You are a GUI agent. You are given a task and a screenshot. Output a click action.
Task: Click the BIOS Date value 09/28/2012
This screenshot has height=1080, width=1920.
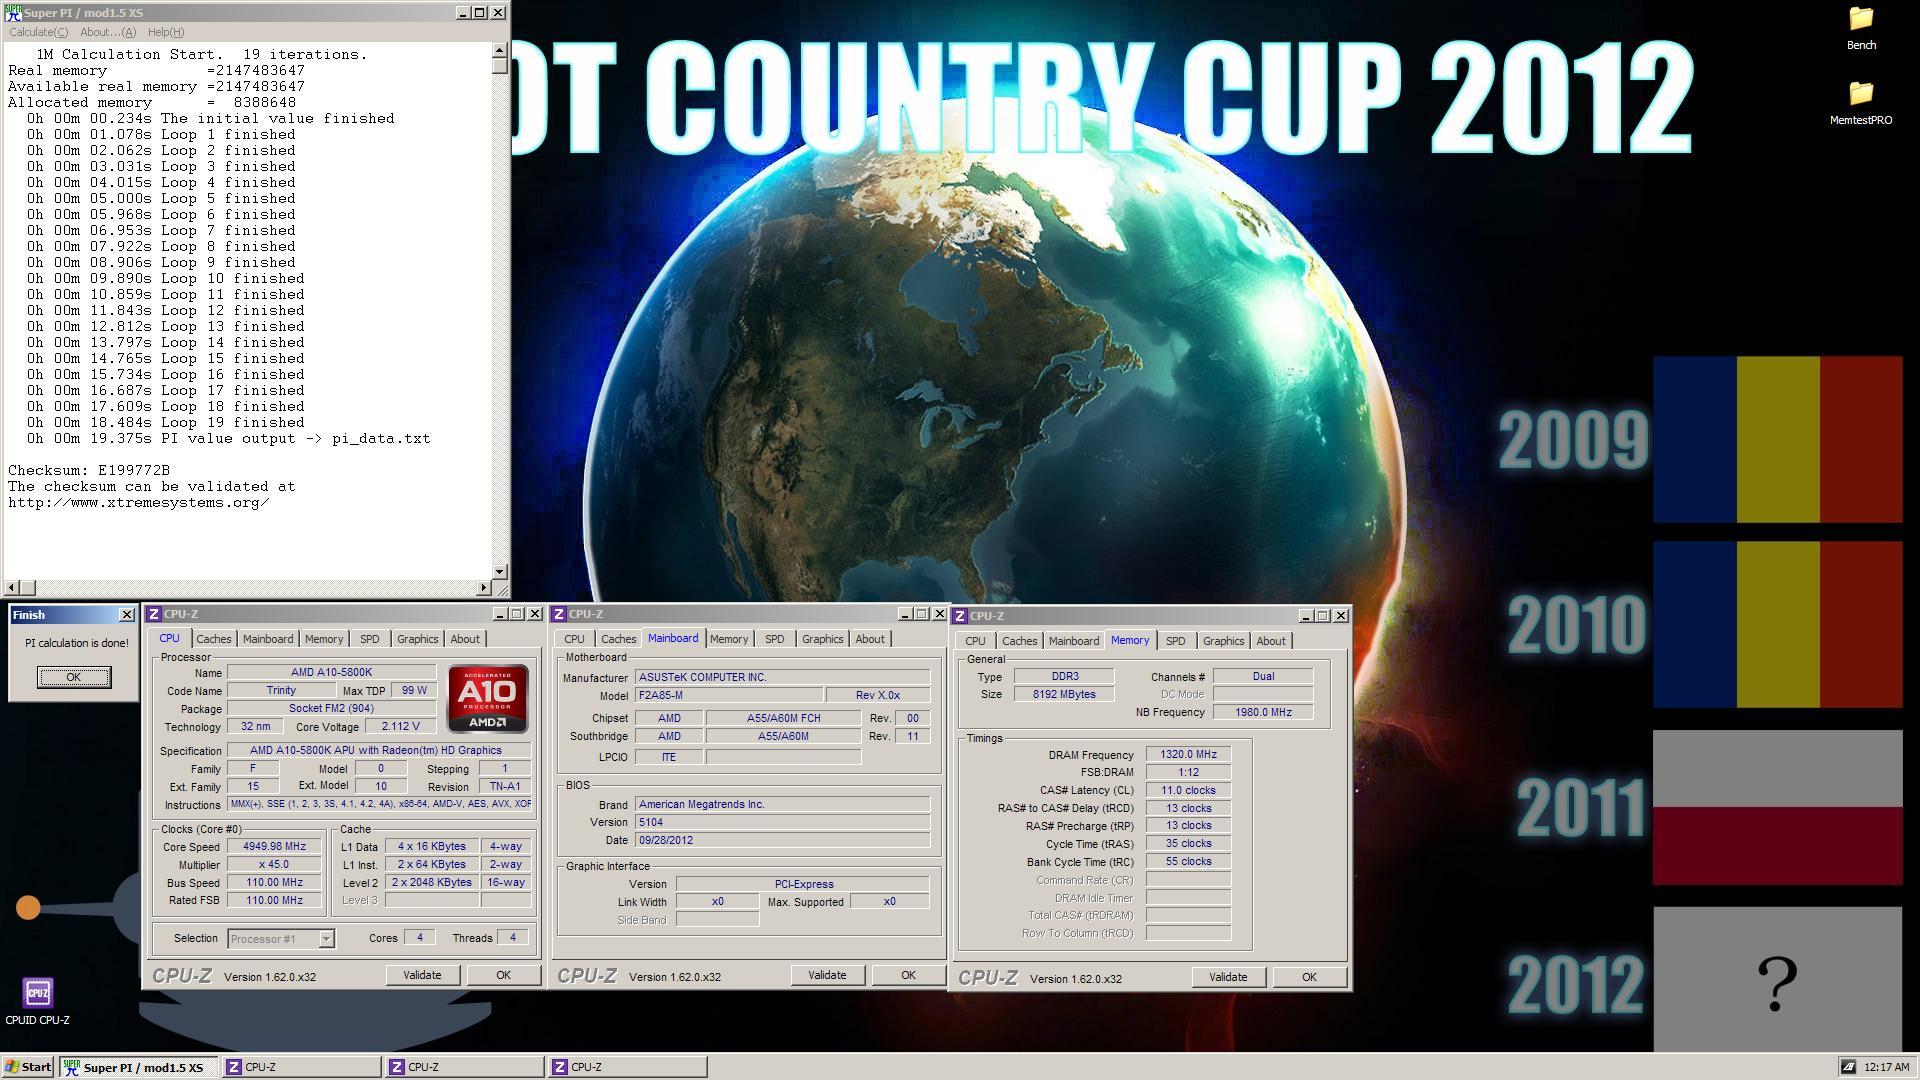pyautogui.click(x=782, y=840)
